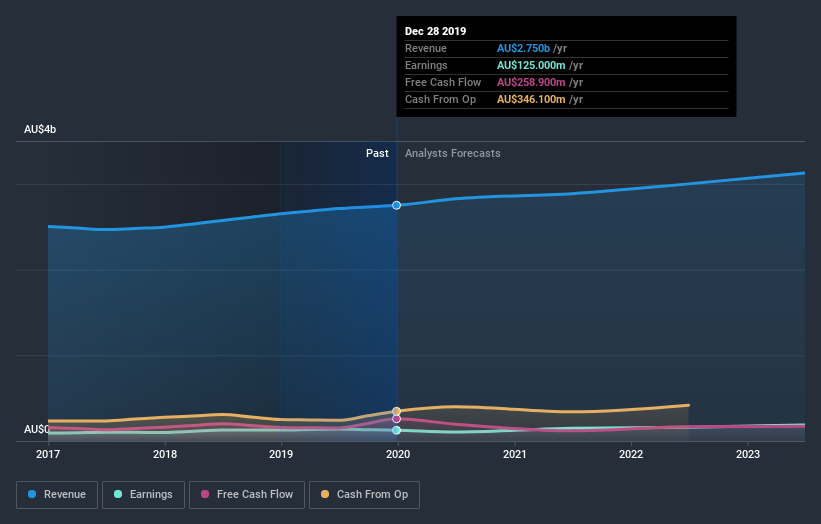Viewport: 821px width, 524px height.
Task: Click the 2023 x-axis label
Action: pyautogui.click(x=748, y=454)
